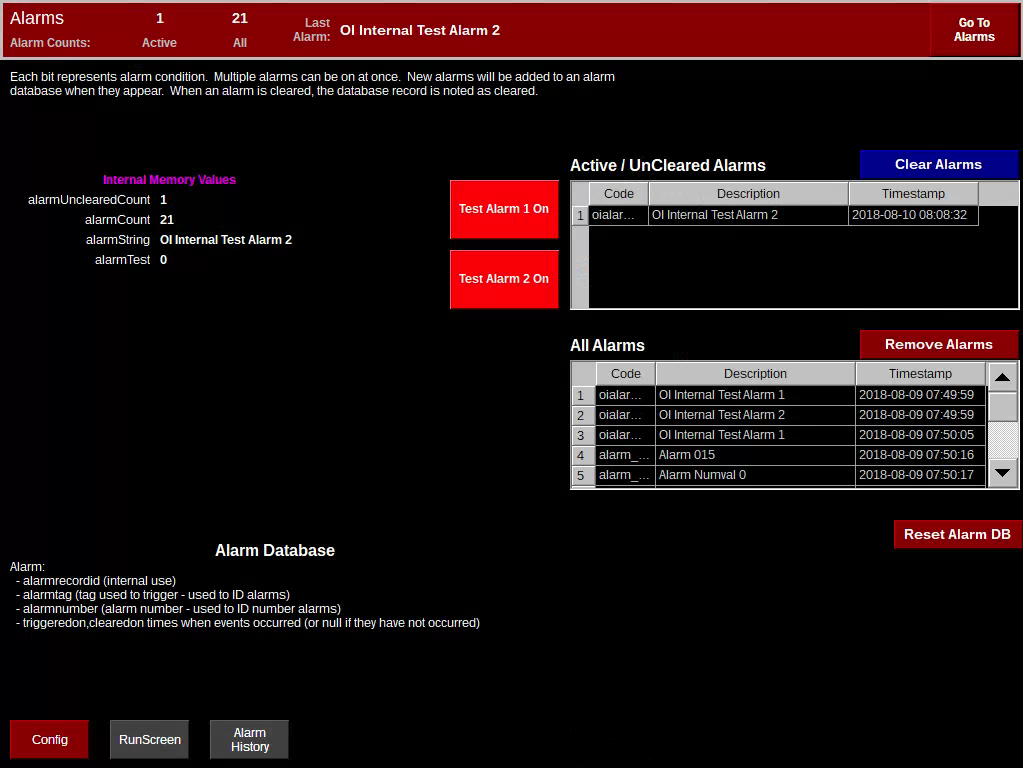This screenshot has width=1023, height=768.
Task: Open the Config screen
Action: 49,740
